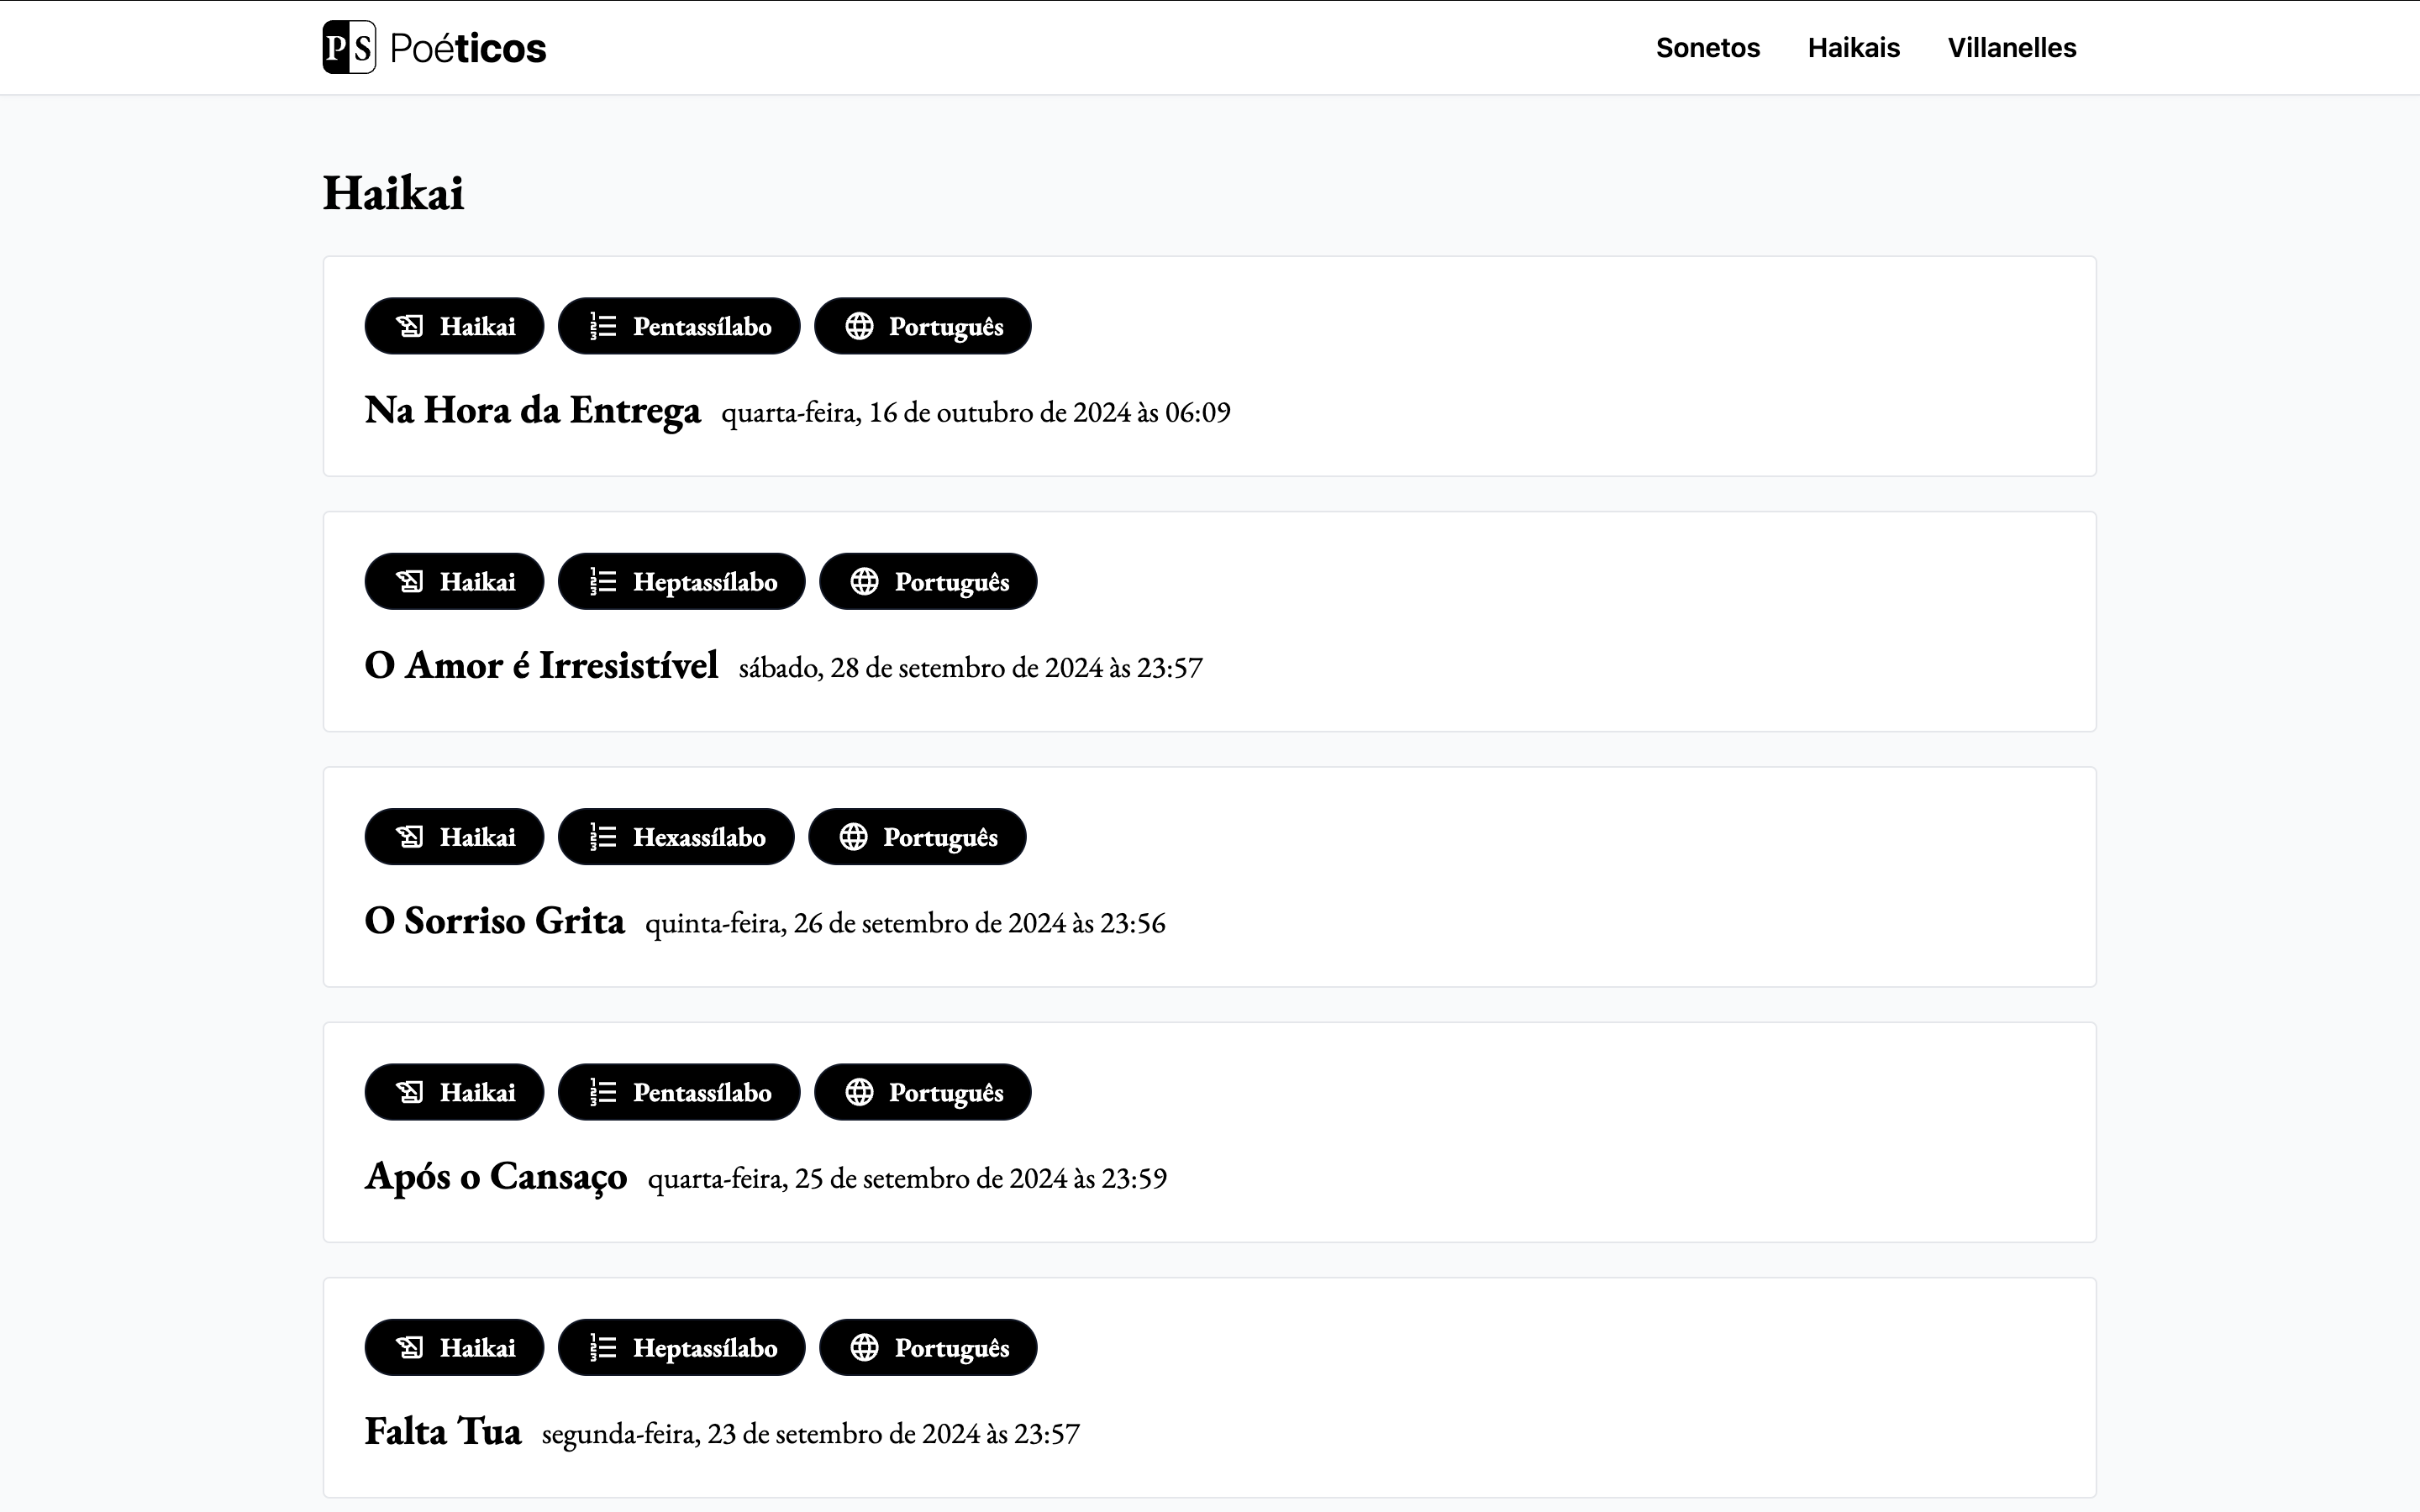
Task: Select Pentassílabo tag label in Na Hora da Entrega card
Action: click(x=702, y=326)
